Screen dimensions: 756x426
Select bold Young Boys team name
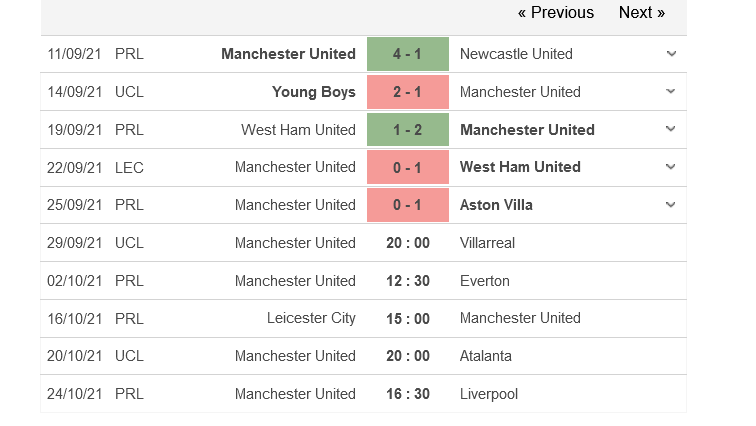pos(313,92)
